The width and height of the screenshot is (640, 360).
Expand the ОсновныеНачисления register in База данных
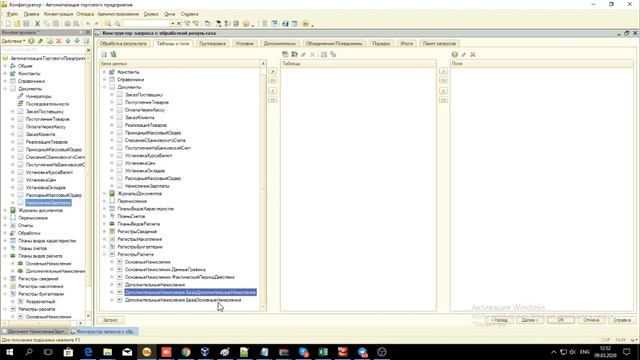(112, 262)
